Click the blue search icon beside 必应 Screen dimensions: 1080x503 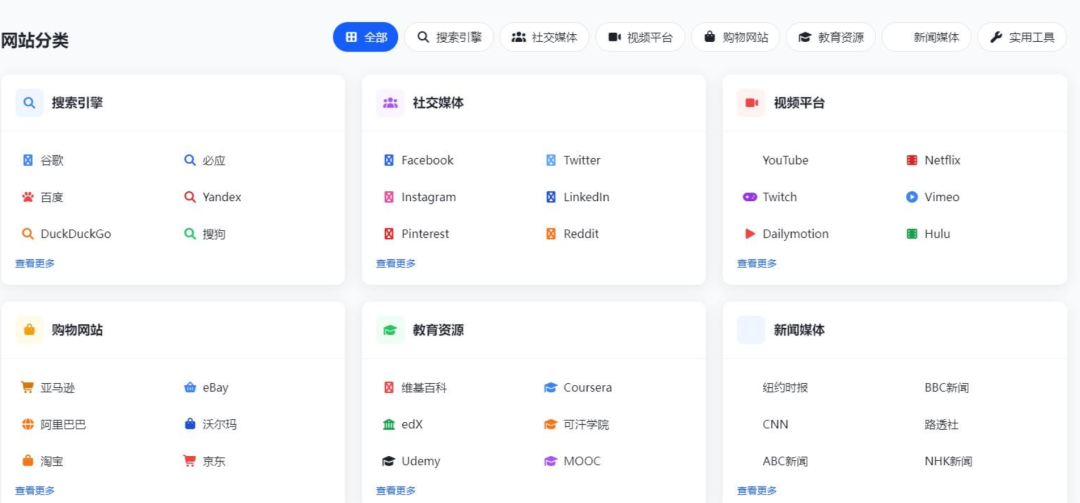190,161
